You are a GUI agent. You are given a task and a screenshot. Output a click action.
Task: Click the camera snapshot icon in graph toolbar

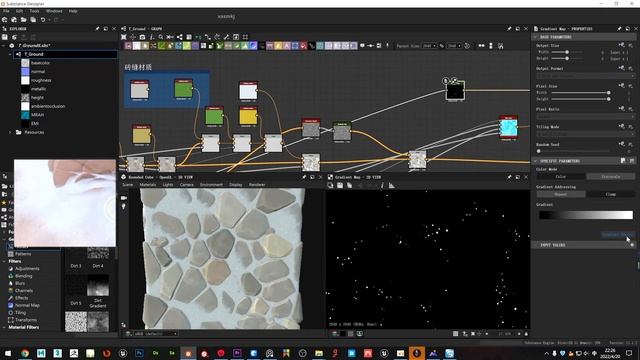pos(142,37)
